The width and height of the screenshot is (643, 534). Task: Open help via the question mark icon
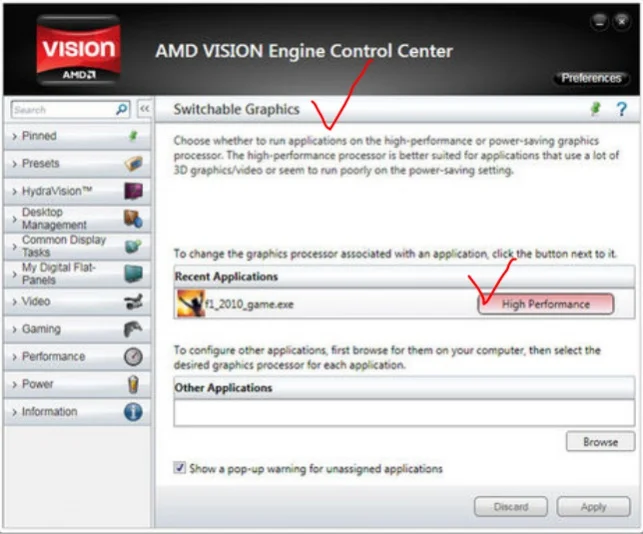pyautogui.click(x=621, y=110)
